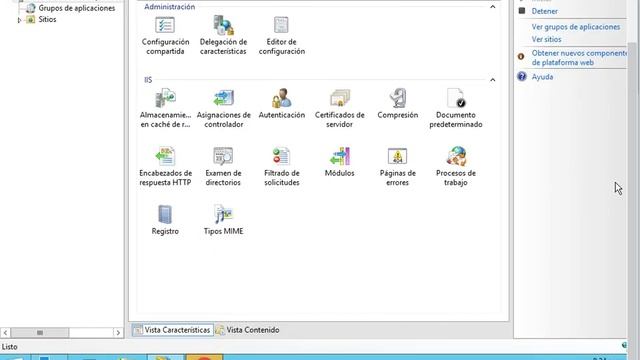Click the orange web platform components icon
The height and width of the screenshot is (360, 640).
pyautogui.click(x=521, y=57)
